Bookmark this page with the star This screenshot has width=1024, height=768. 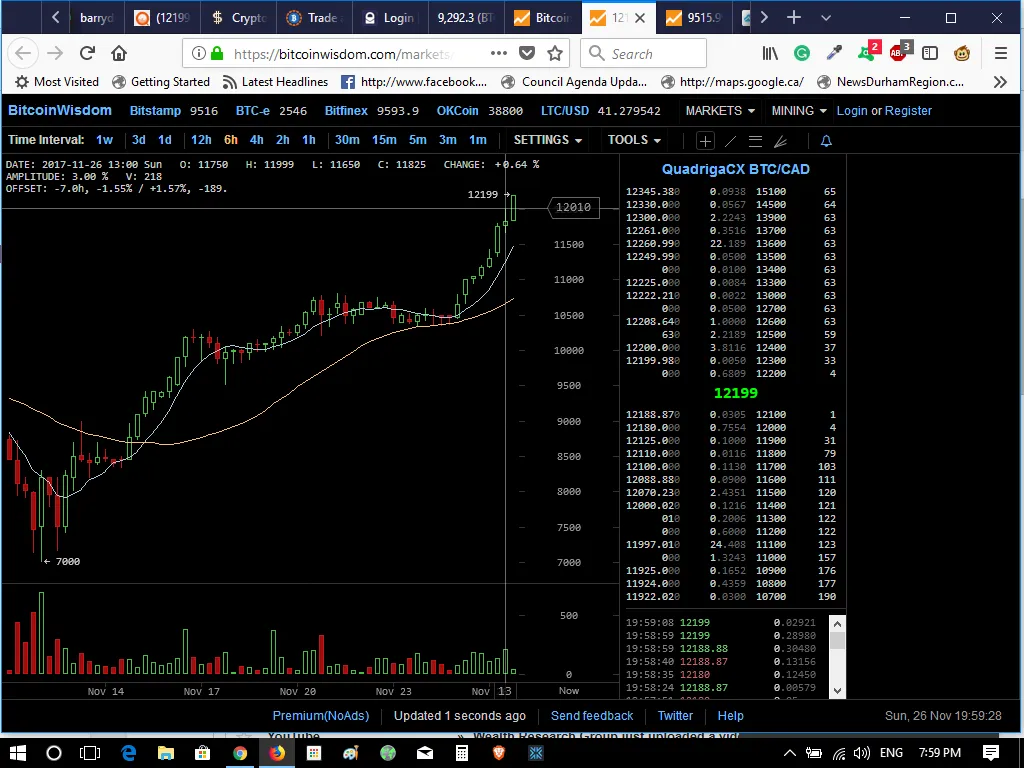pyautogui.click(x=555, y=54)
